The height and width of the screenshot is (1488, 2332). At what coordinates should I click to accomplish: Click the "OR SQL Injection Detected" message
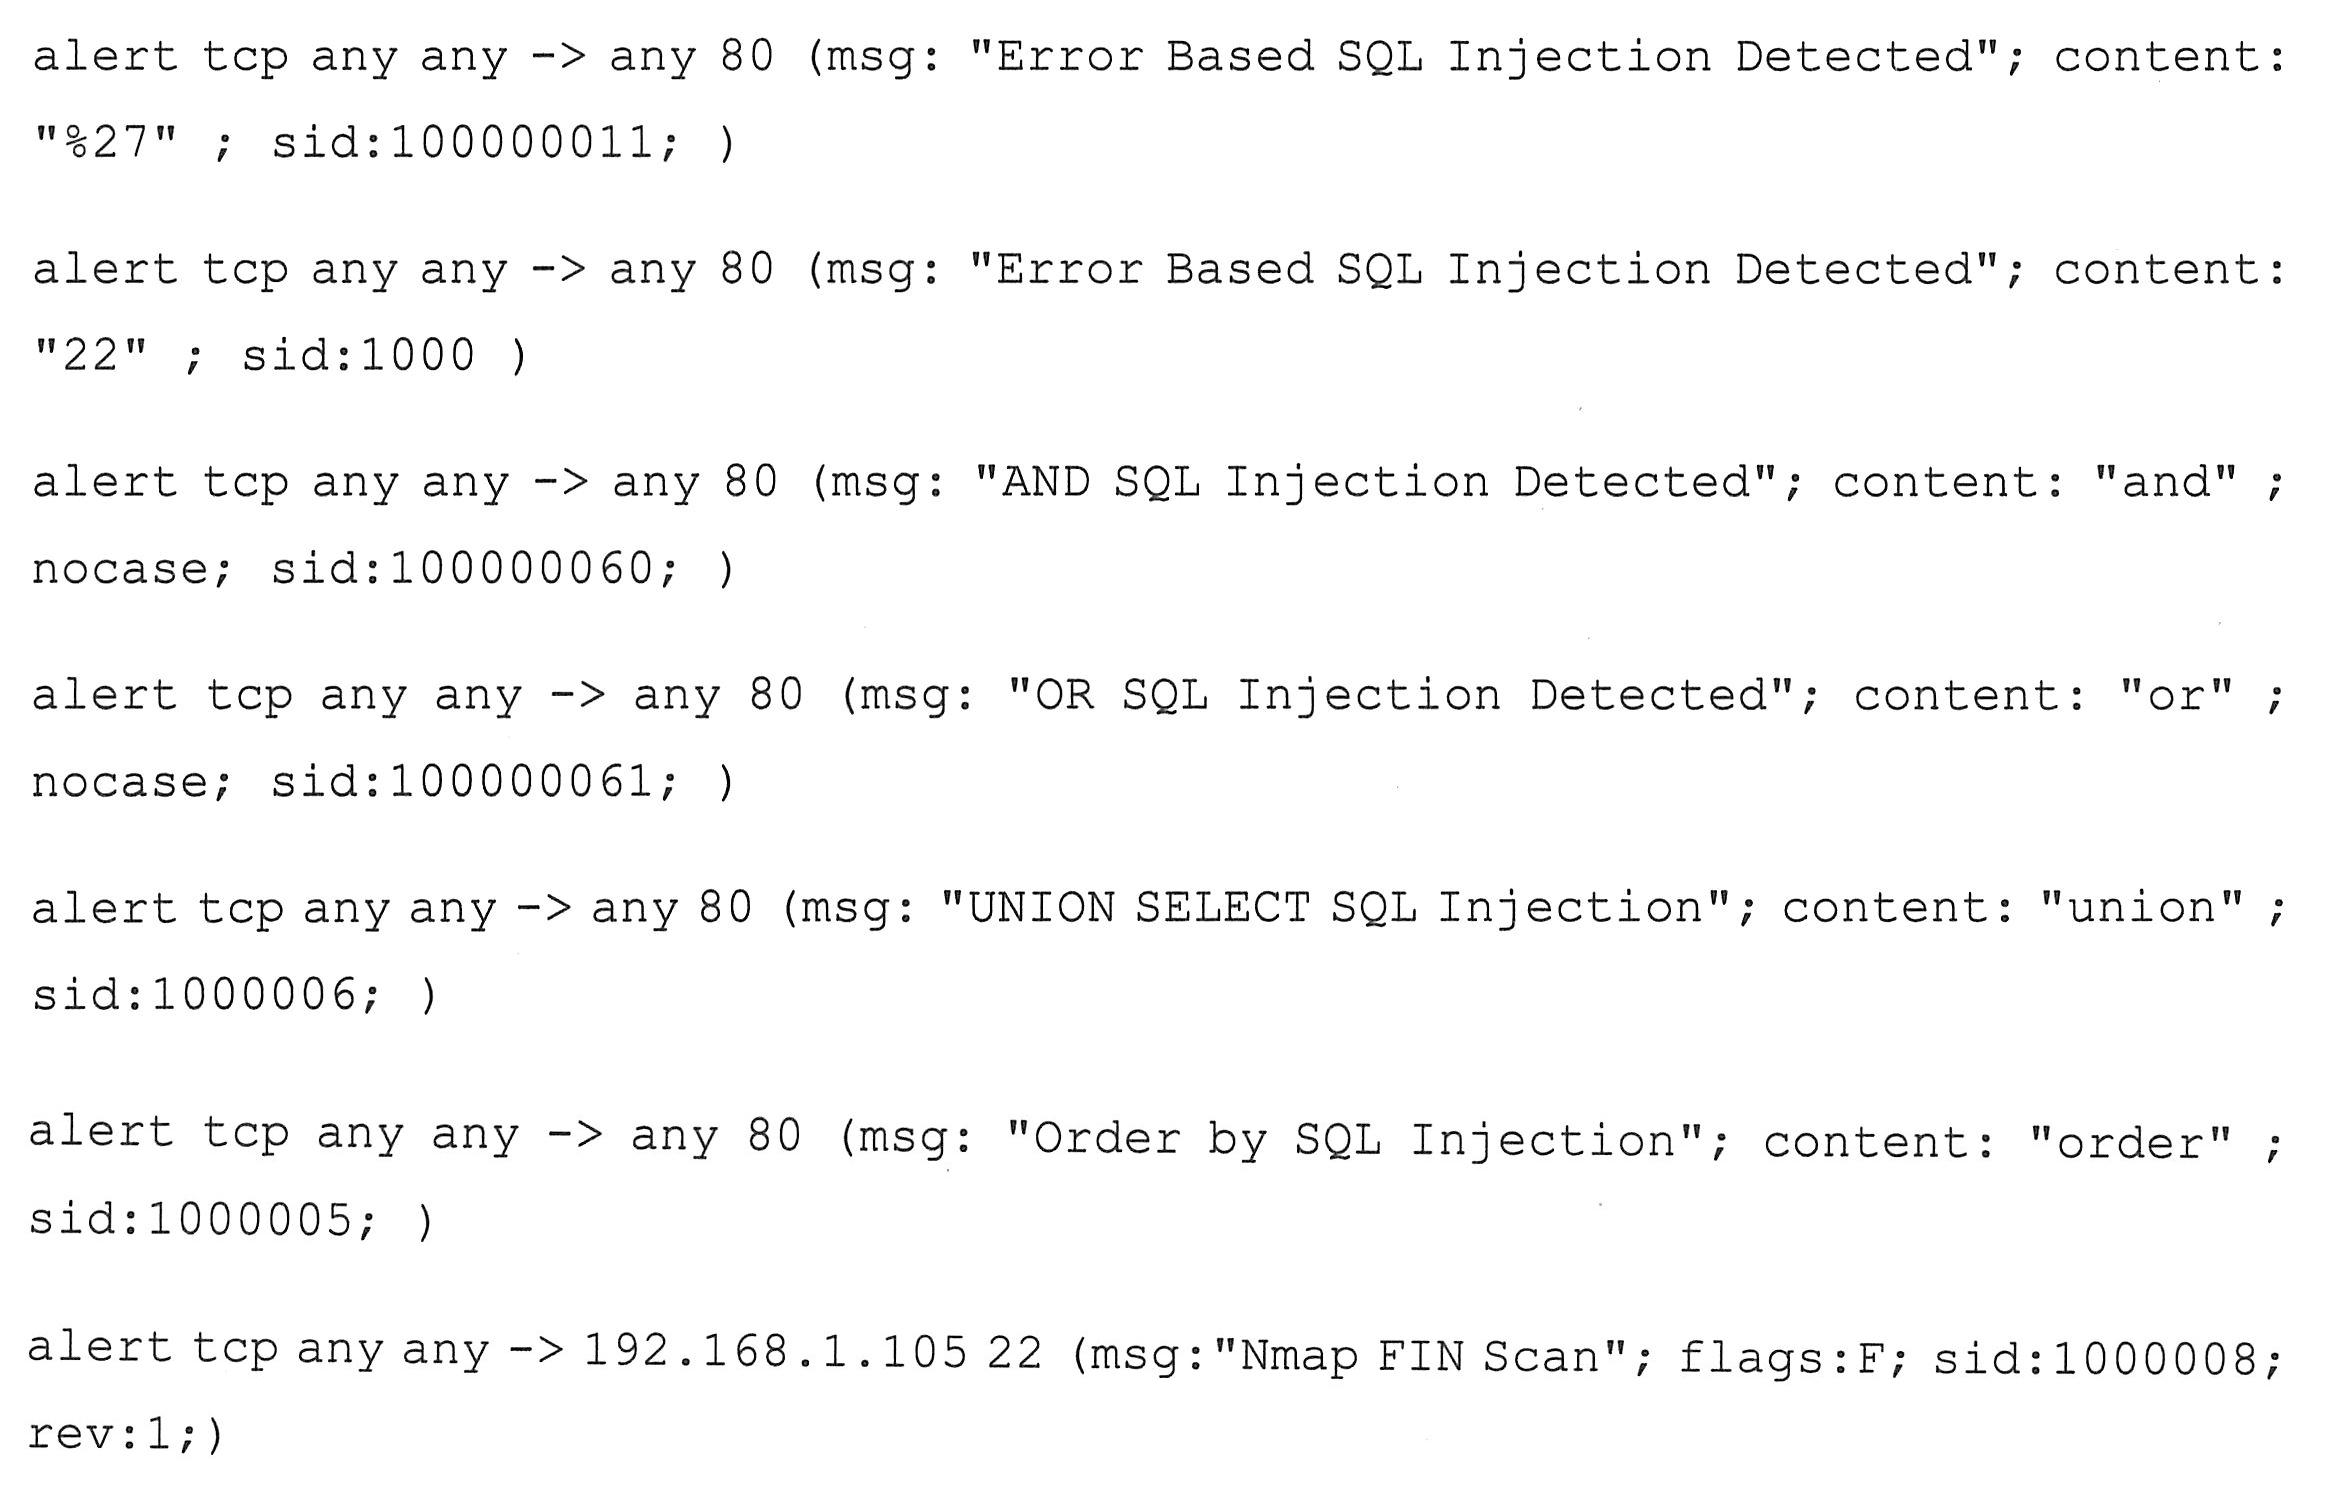click(1400, 696)
